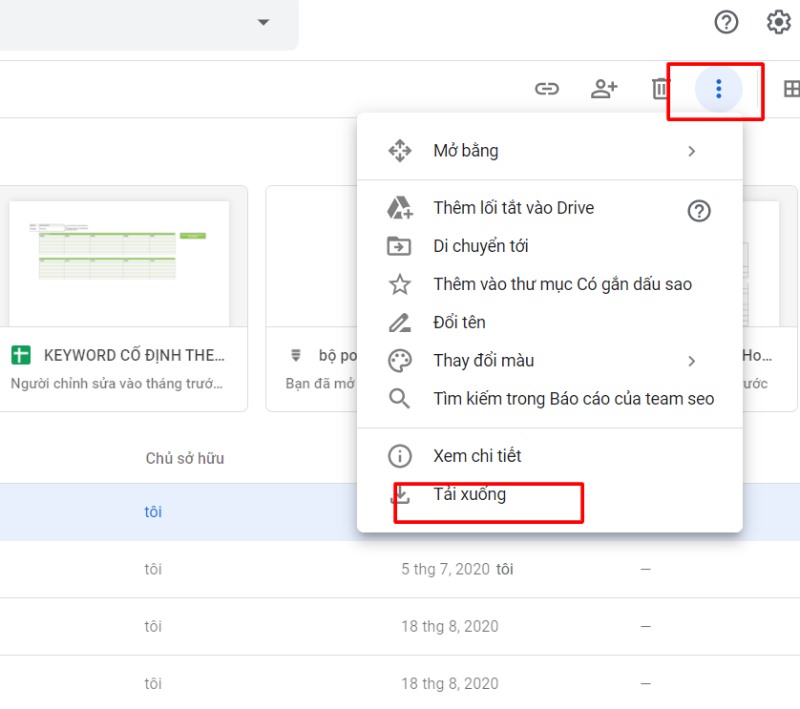
Task: Open the three-dot more actions menu
Action: tap(717, 88)
